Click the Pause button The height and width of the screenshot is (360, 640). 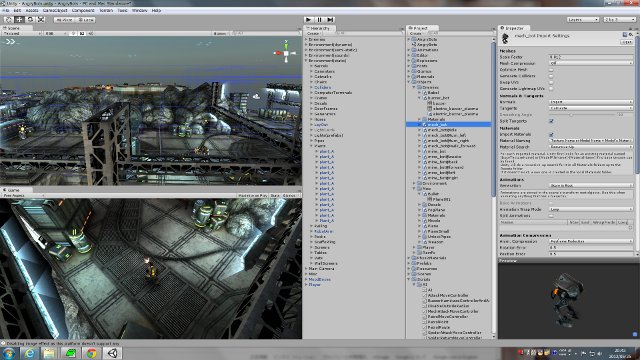[319, 20]
